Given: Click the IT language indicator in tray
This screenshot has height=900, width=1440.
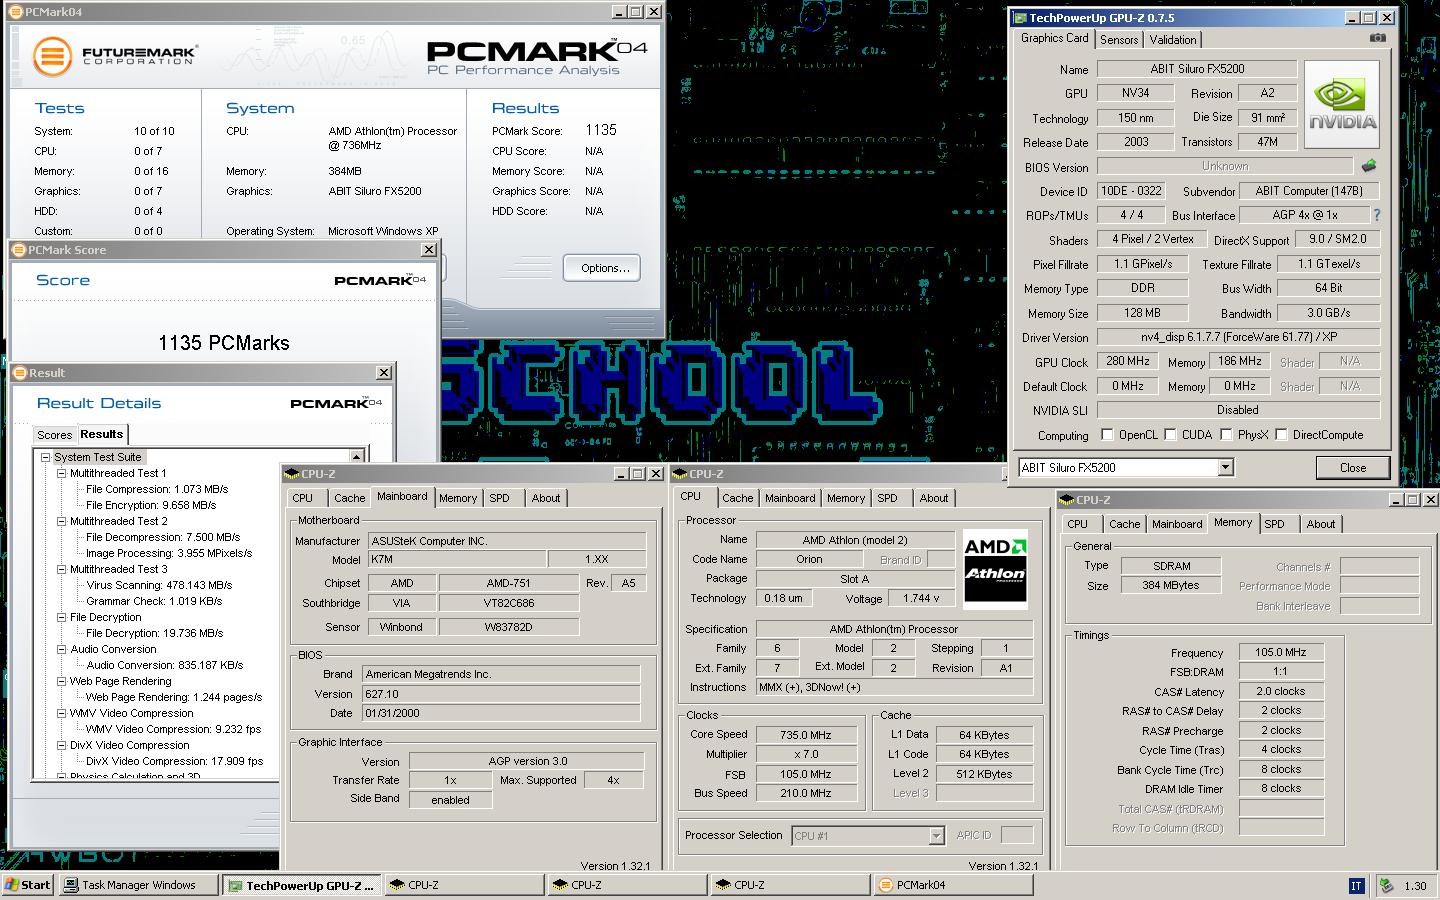Looking at the screenshot, I should [1356, 886].
